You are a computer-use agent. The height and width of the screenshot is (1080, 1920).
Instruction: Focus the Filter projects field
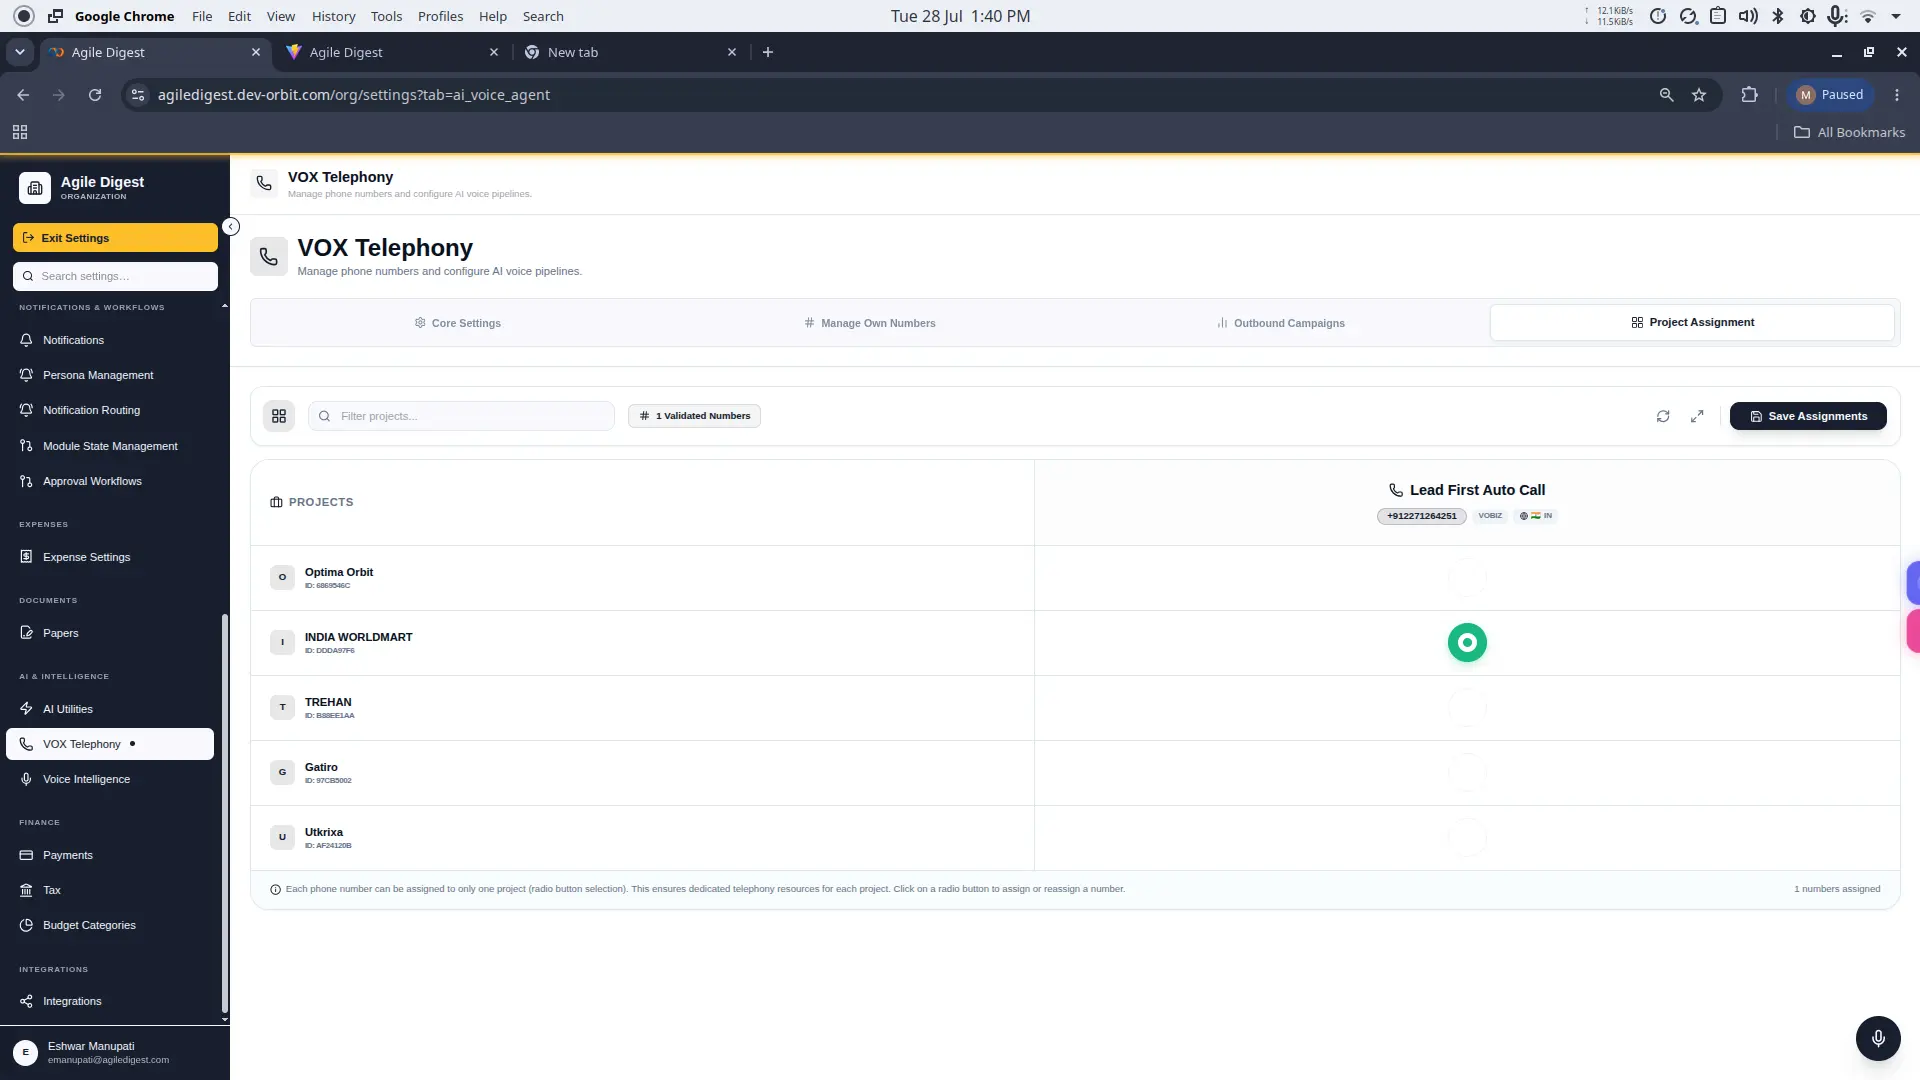461,416
